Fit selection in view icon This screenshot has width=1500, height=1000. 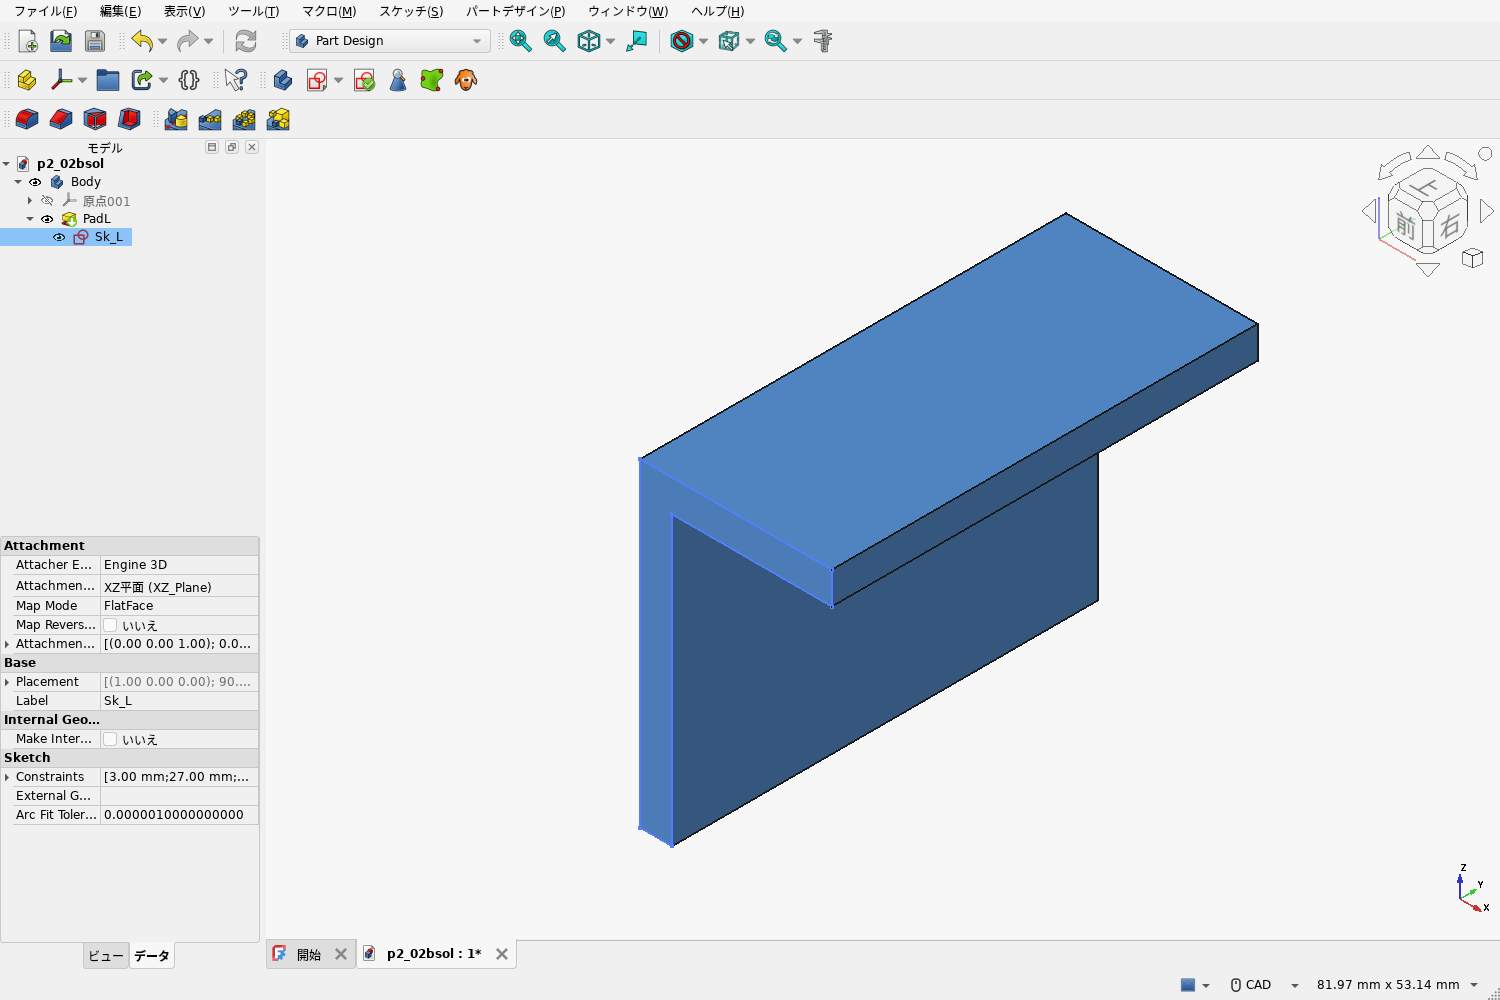(555, 41)
